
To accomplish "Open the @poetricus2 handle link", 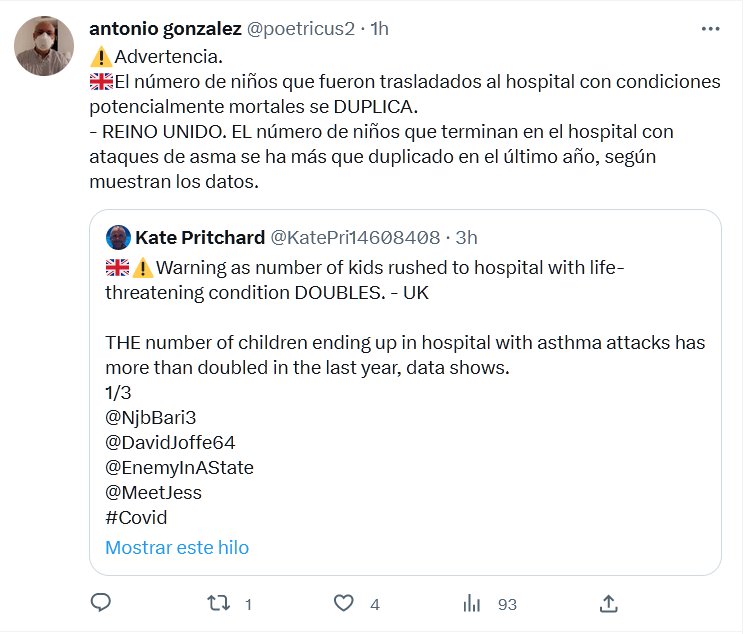I will click(300, 29).
